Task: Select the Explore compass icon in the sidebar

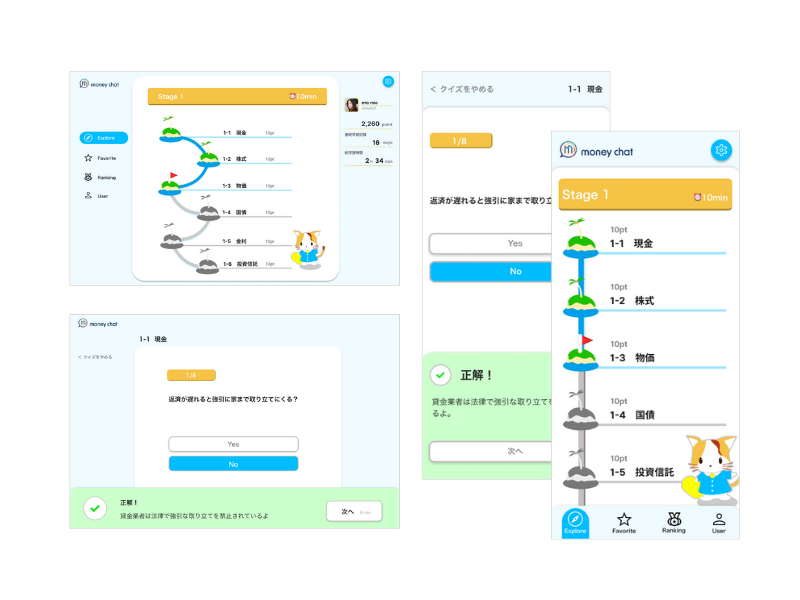Action: tap(90, 138)
